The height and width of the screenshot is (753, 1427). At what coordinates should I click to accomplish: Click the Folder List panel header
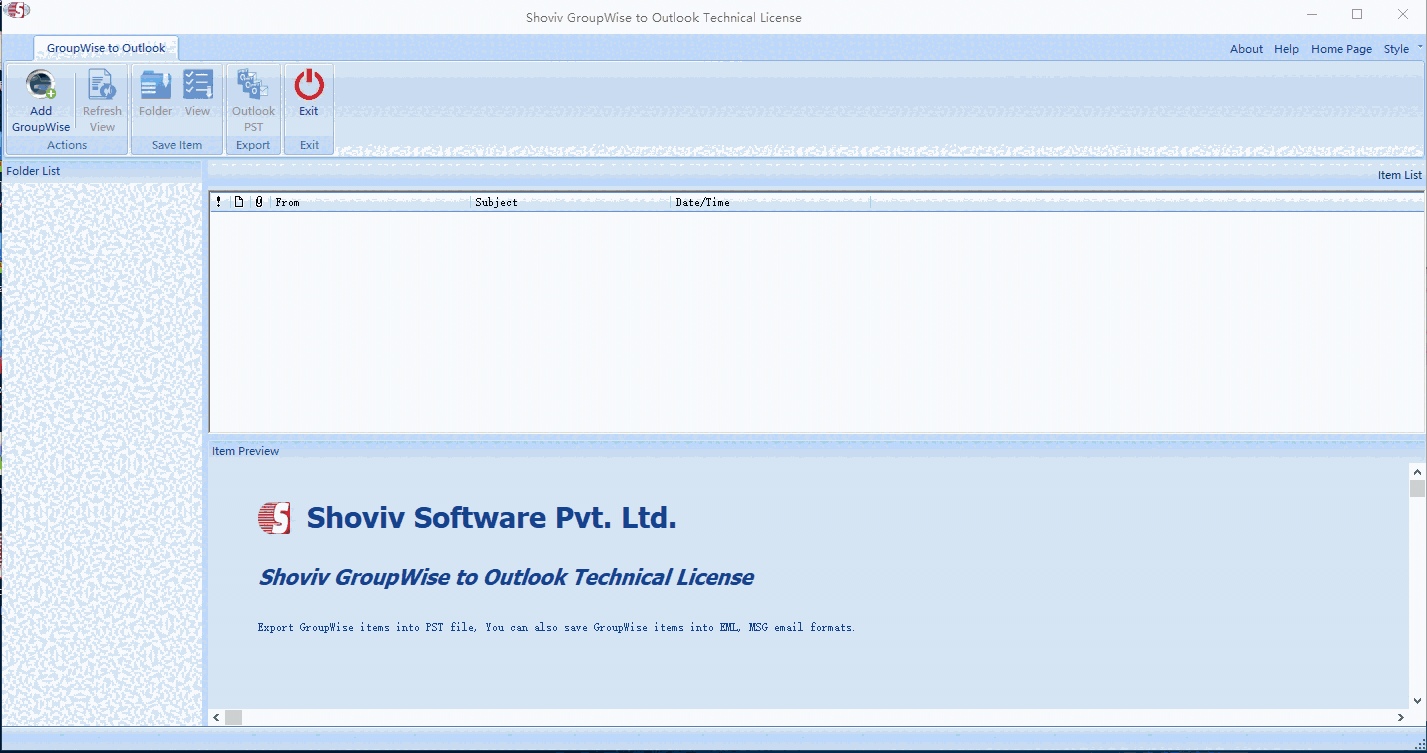(x=102, y=171)
